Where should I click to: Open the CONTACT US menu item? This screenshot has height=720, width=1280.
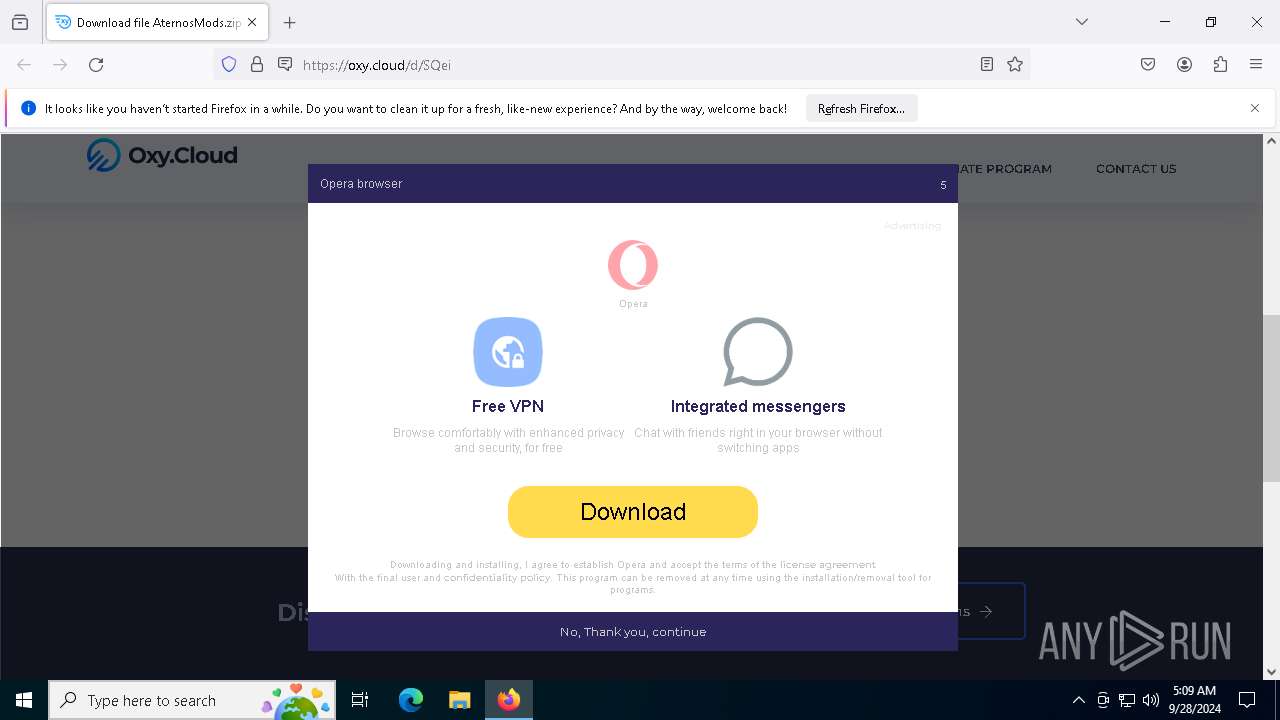coord(1136,169)
